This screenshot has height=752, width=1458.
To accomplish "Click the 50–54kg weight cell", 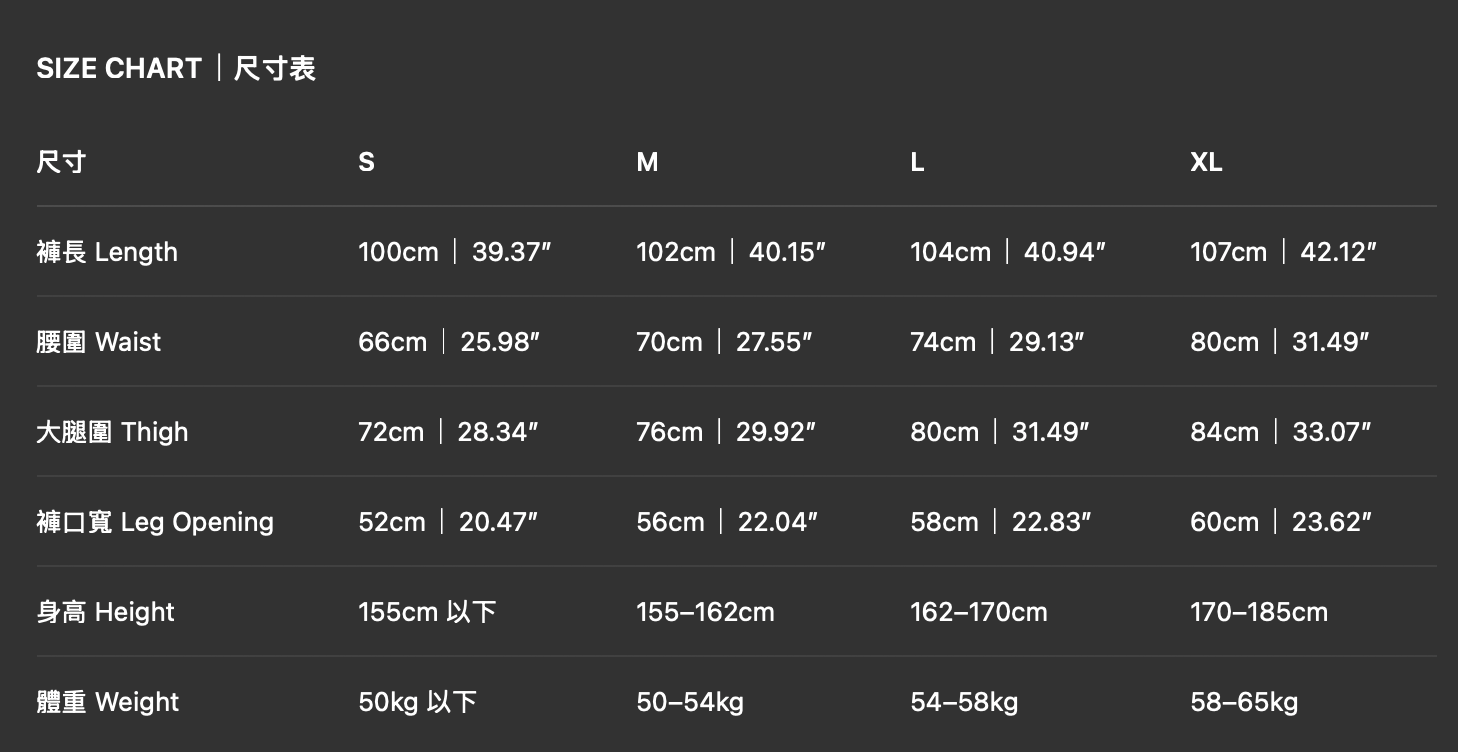I will tap(690, 702).
